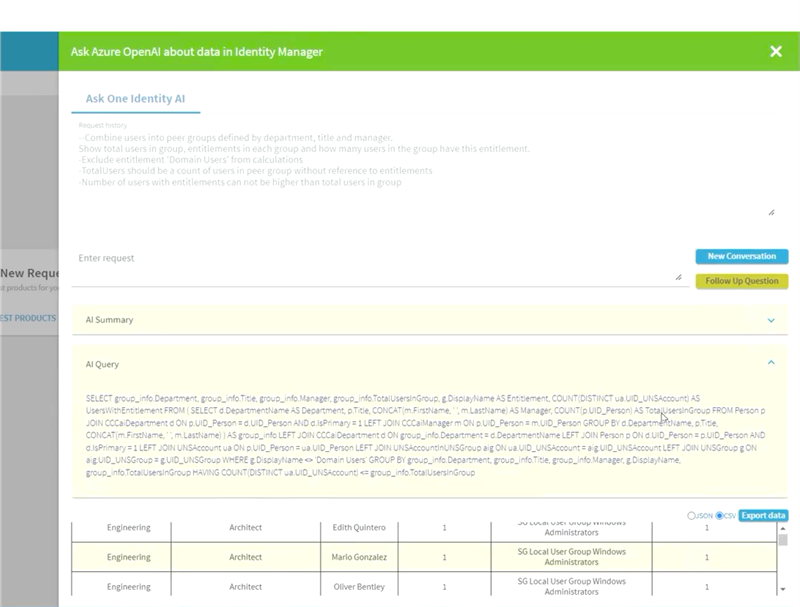
Task: Click the results table scrollbar thumb
Action: 783,540
